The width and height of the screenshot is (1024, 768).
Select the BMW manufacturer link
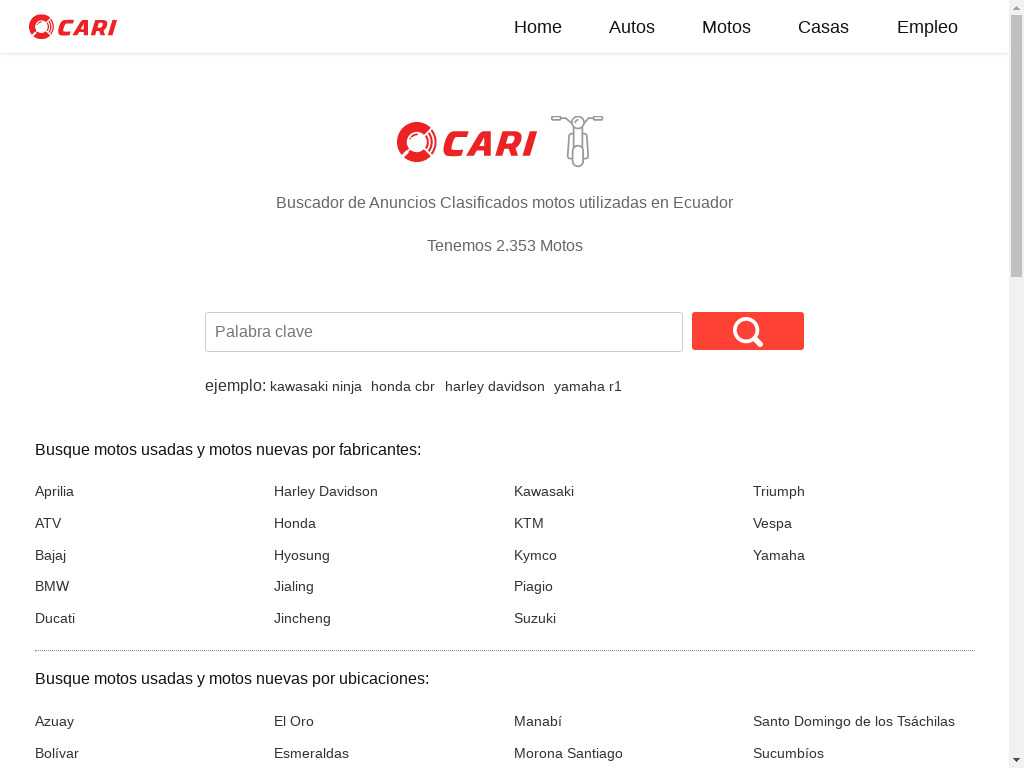52,586
